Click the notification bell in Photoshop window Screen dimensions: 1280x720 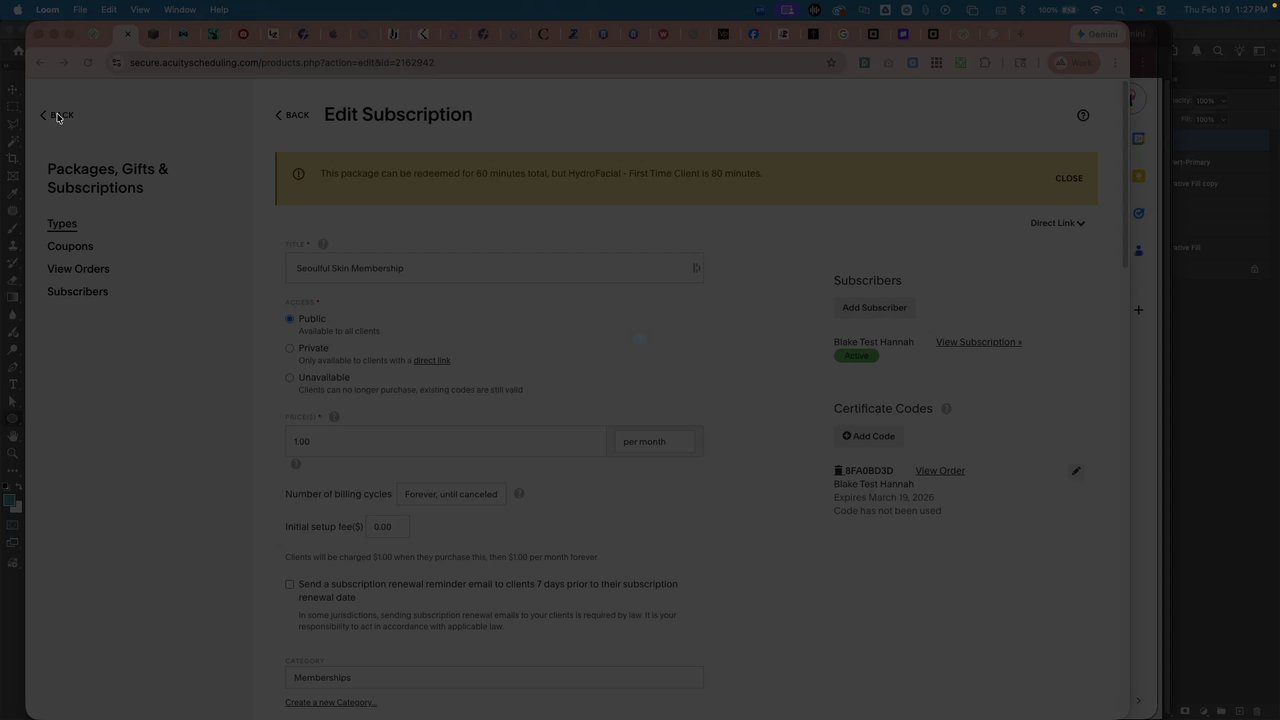[x=1196, y=50]
